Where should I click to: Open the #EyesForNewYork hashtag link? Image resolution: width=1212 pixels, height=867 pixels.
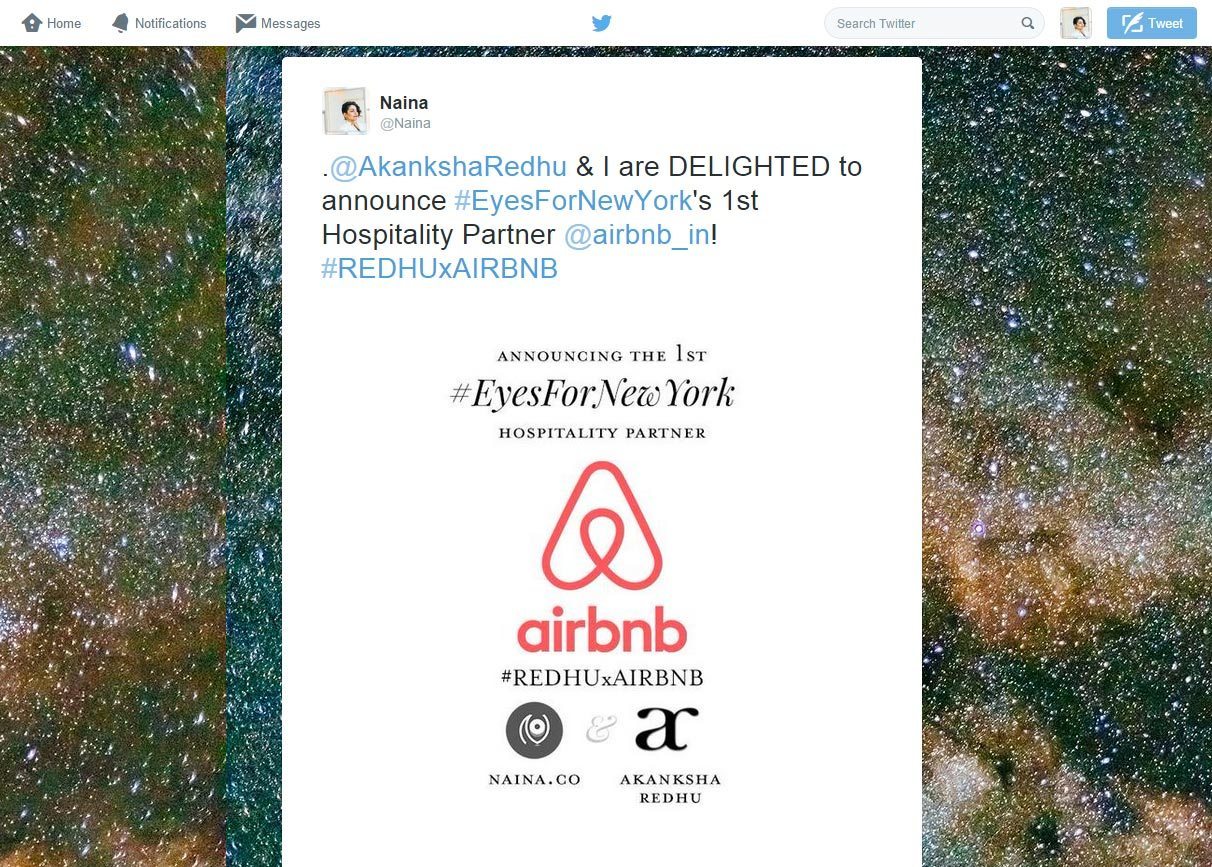[x=573, y=200]
